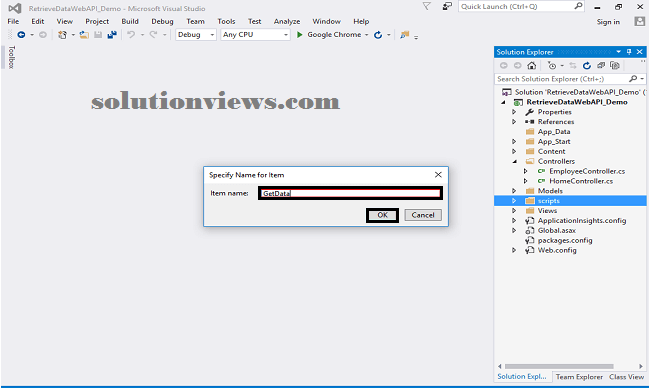The width and height of the screenshot is (649, 388).
Task: Click Cancel in Specify Name dialog
Action: [423, 215]
